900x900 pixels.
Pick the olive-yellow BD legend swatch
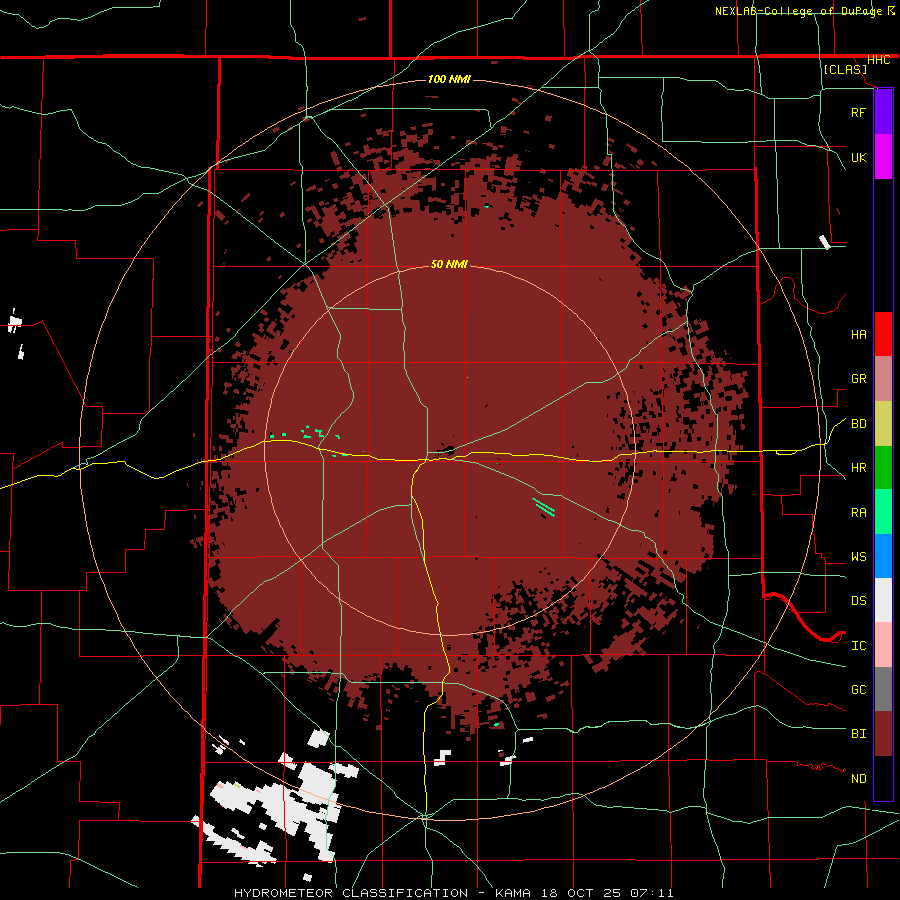point(883,424)
